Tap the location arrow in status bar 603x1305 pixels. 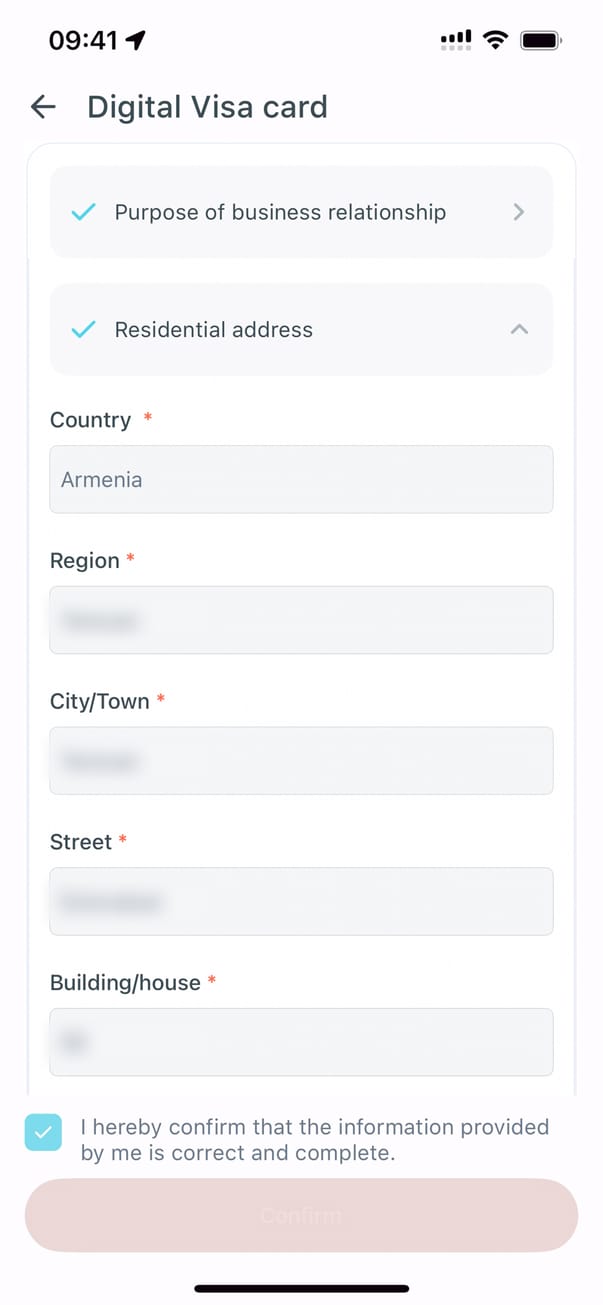click(x=136, y=40)
